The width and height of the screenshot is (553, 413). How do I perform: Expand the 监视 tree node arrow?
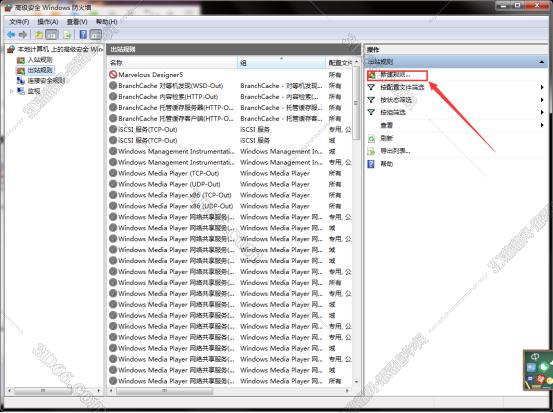tap(11, 91)
